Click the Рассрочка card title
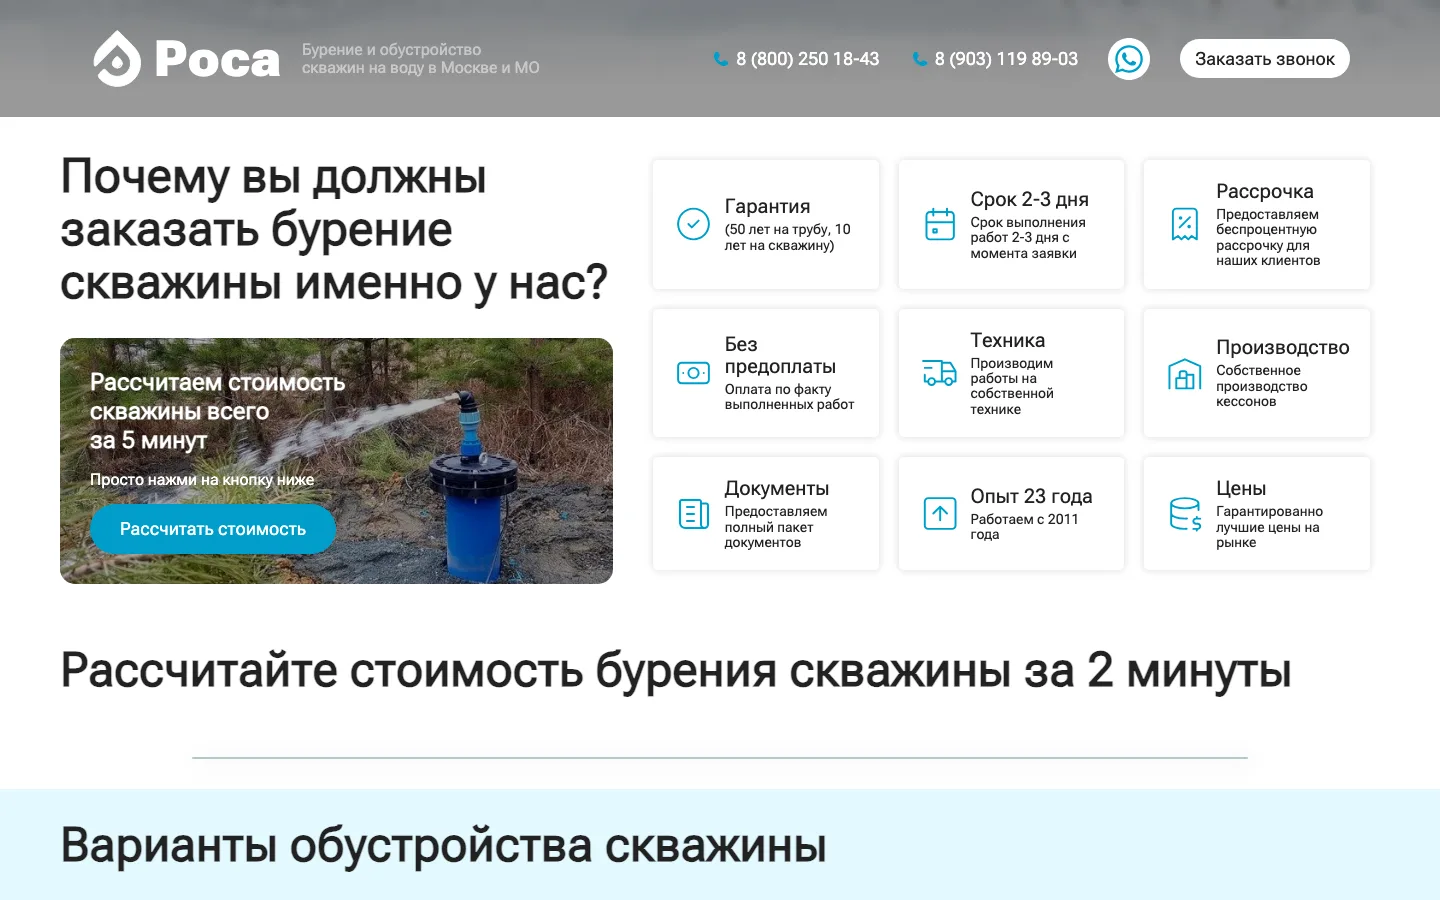1440x900 pixels. (x=1264, y=191)
